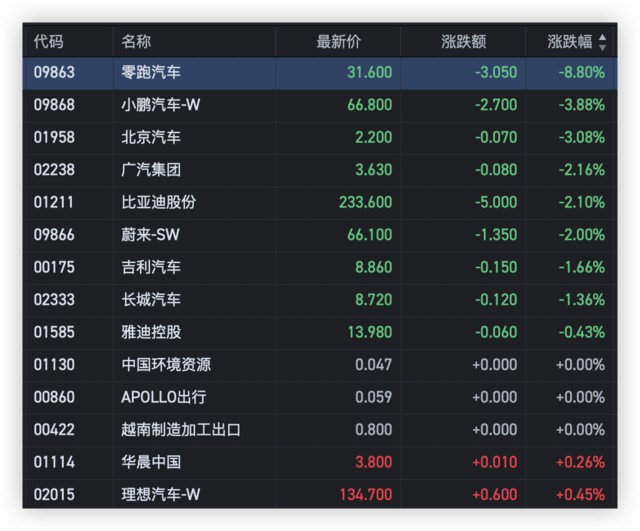This screenshot has height=531, width=640.
Task: Open 比亚迪股份 stock details
Action: tap(159, 202)
